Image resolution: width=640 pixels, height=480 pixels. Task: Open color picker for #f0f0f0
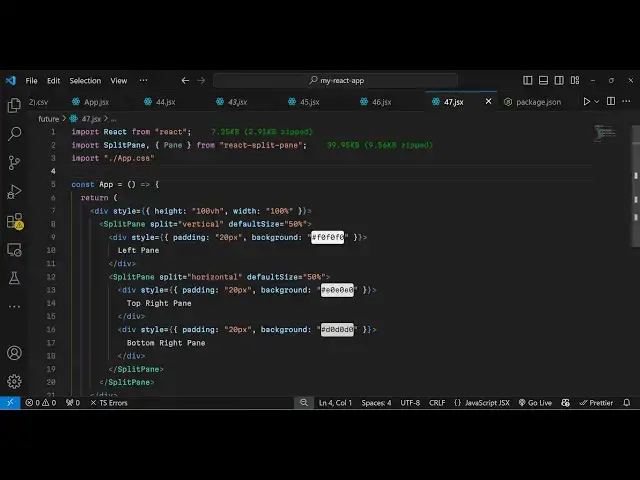(327, 237)
